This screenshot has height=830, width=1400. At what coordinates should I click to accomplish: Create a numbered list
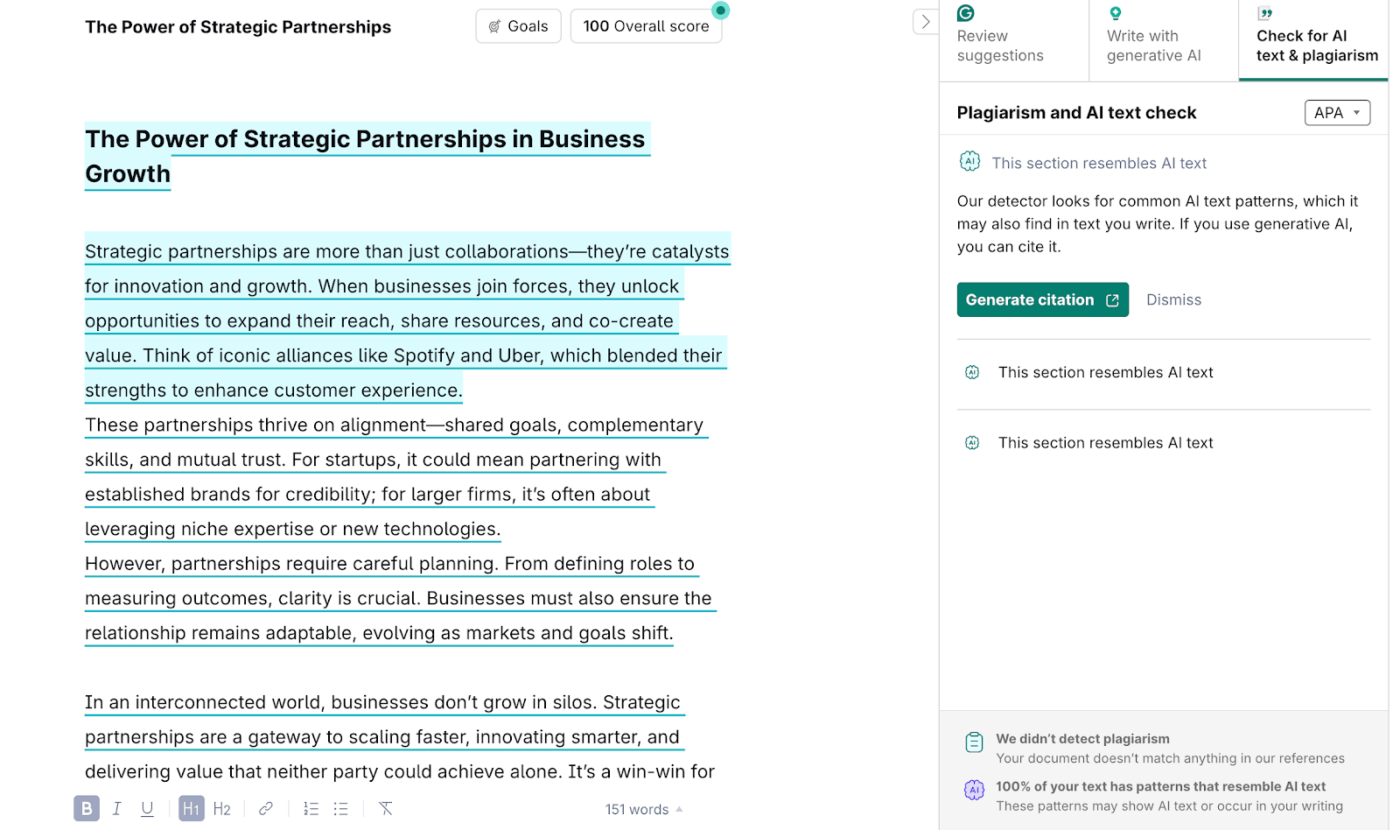[311, 809]
